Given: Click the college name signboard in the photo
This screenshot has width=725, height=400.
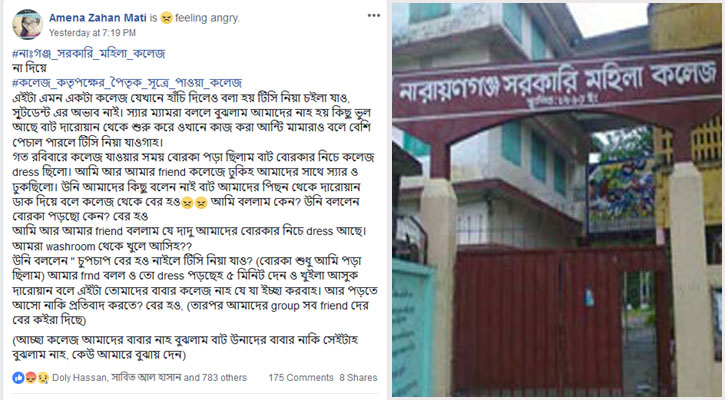Looking at the screenshot, I should click(x=556, y=82).
